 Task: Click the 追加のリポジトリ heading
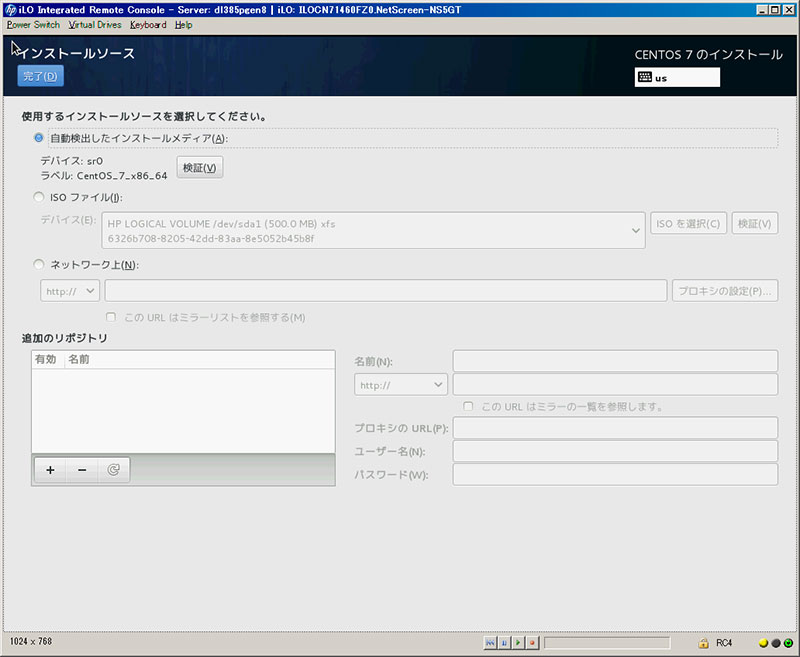[64, 338]
